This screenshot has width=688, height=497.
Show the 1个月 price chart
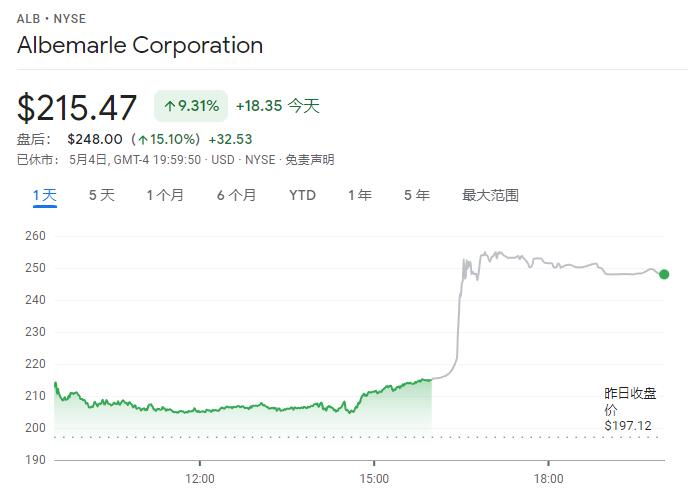[x=165, y=195]
